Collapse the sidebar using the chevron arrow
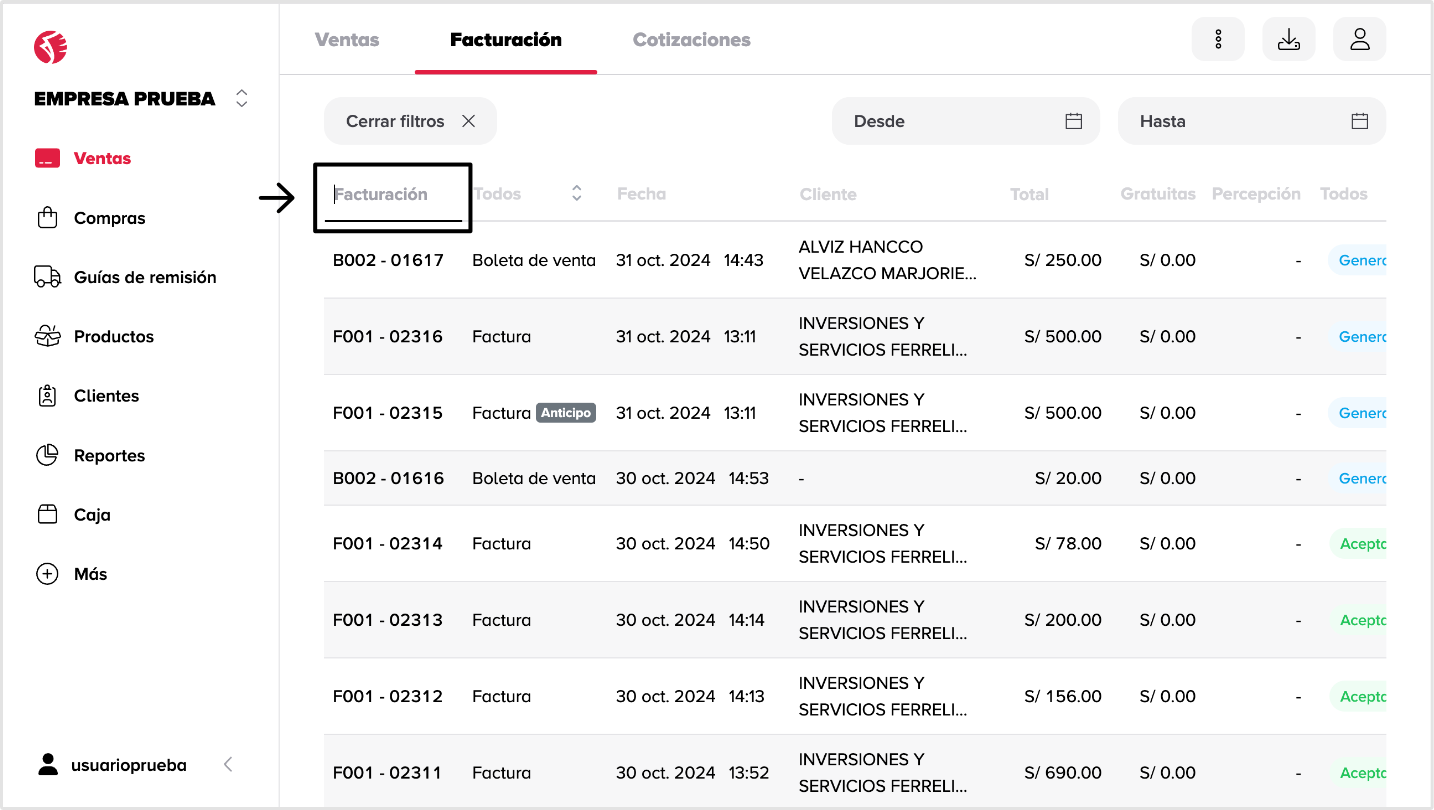This screenshot has height=810, width=1434. [228, 765]
